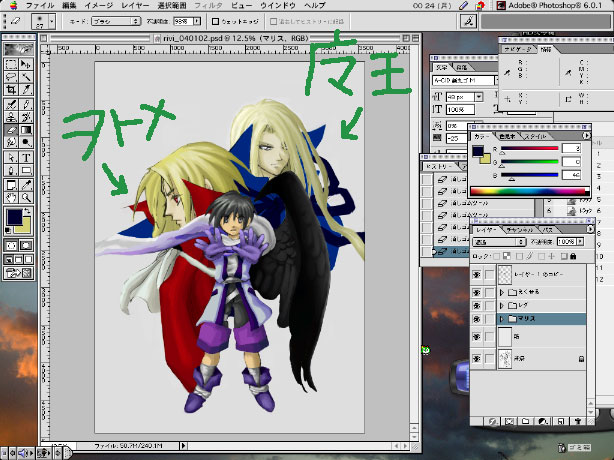
Task: Click the foreground color swatch in toolbox
Action: tap(14, 217)
